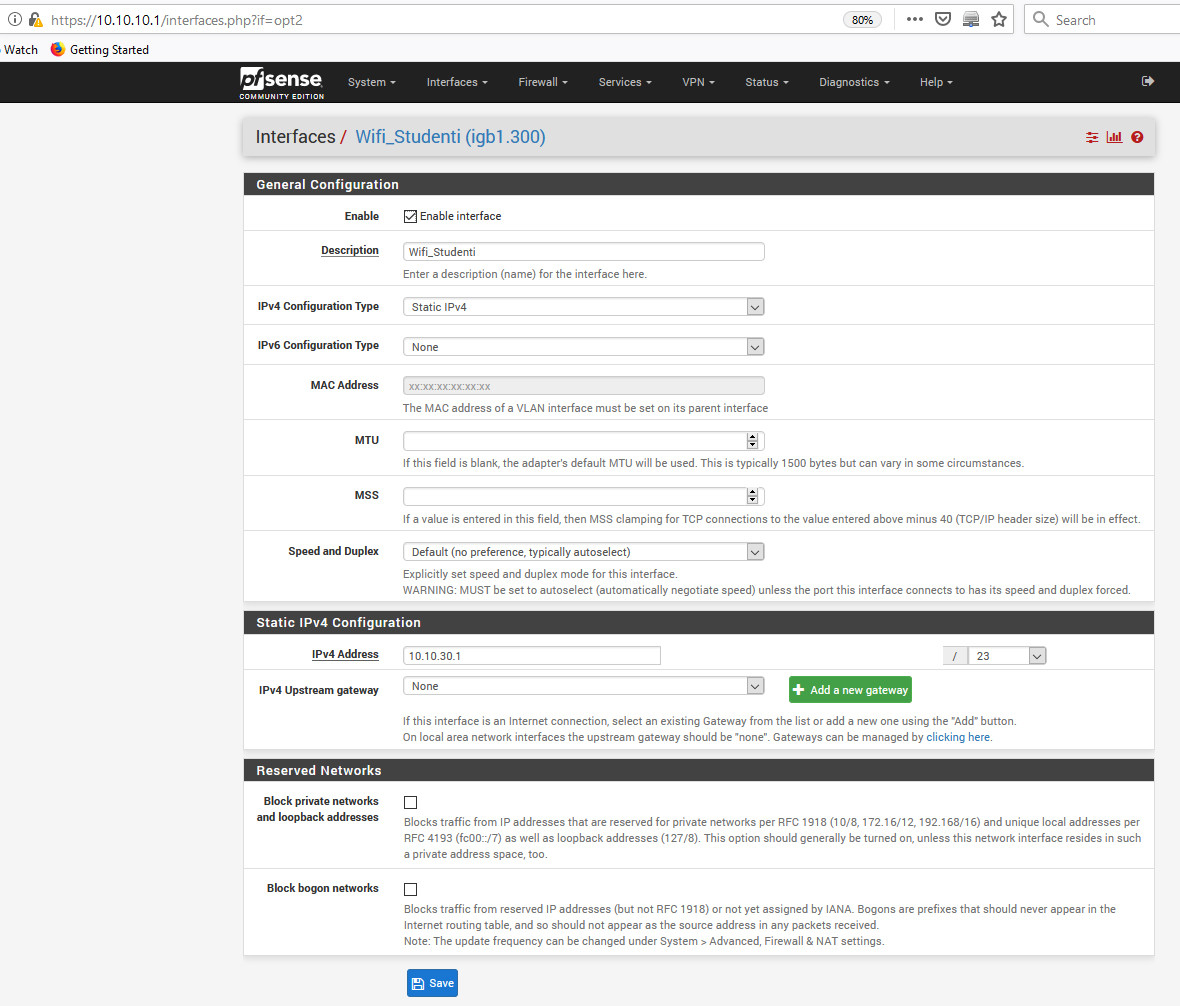
Task: Click the Reserved Networks section header
Action: click(x=698, y=770)
